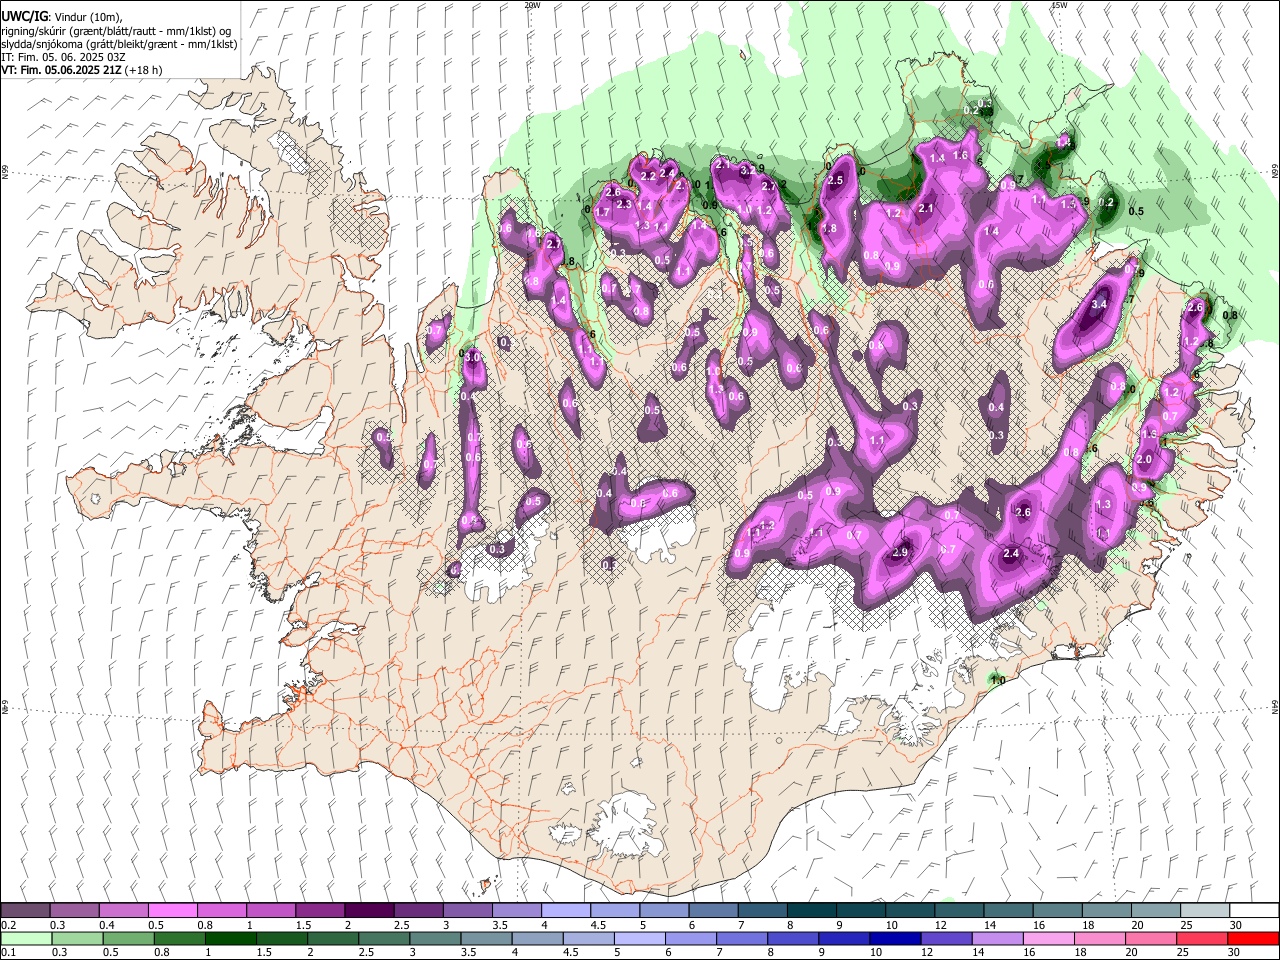
Task: Select the lower-row legend label "30"
Action: tap(1236, 952)
